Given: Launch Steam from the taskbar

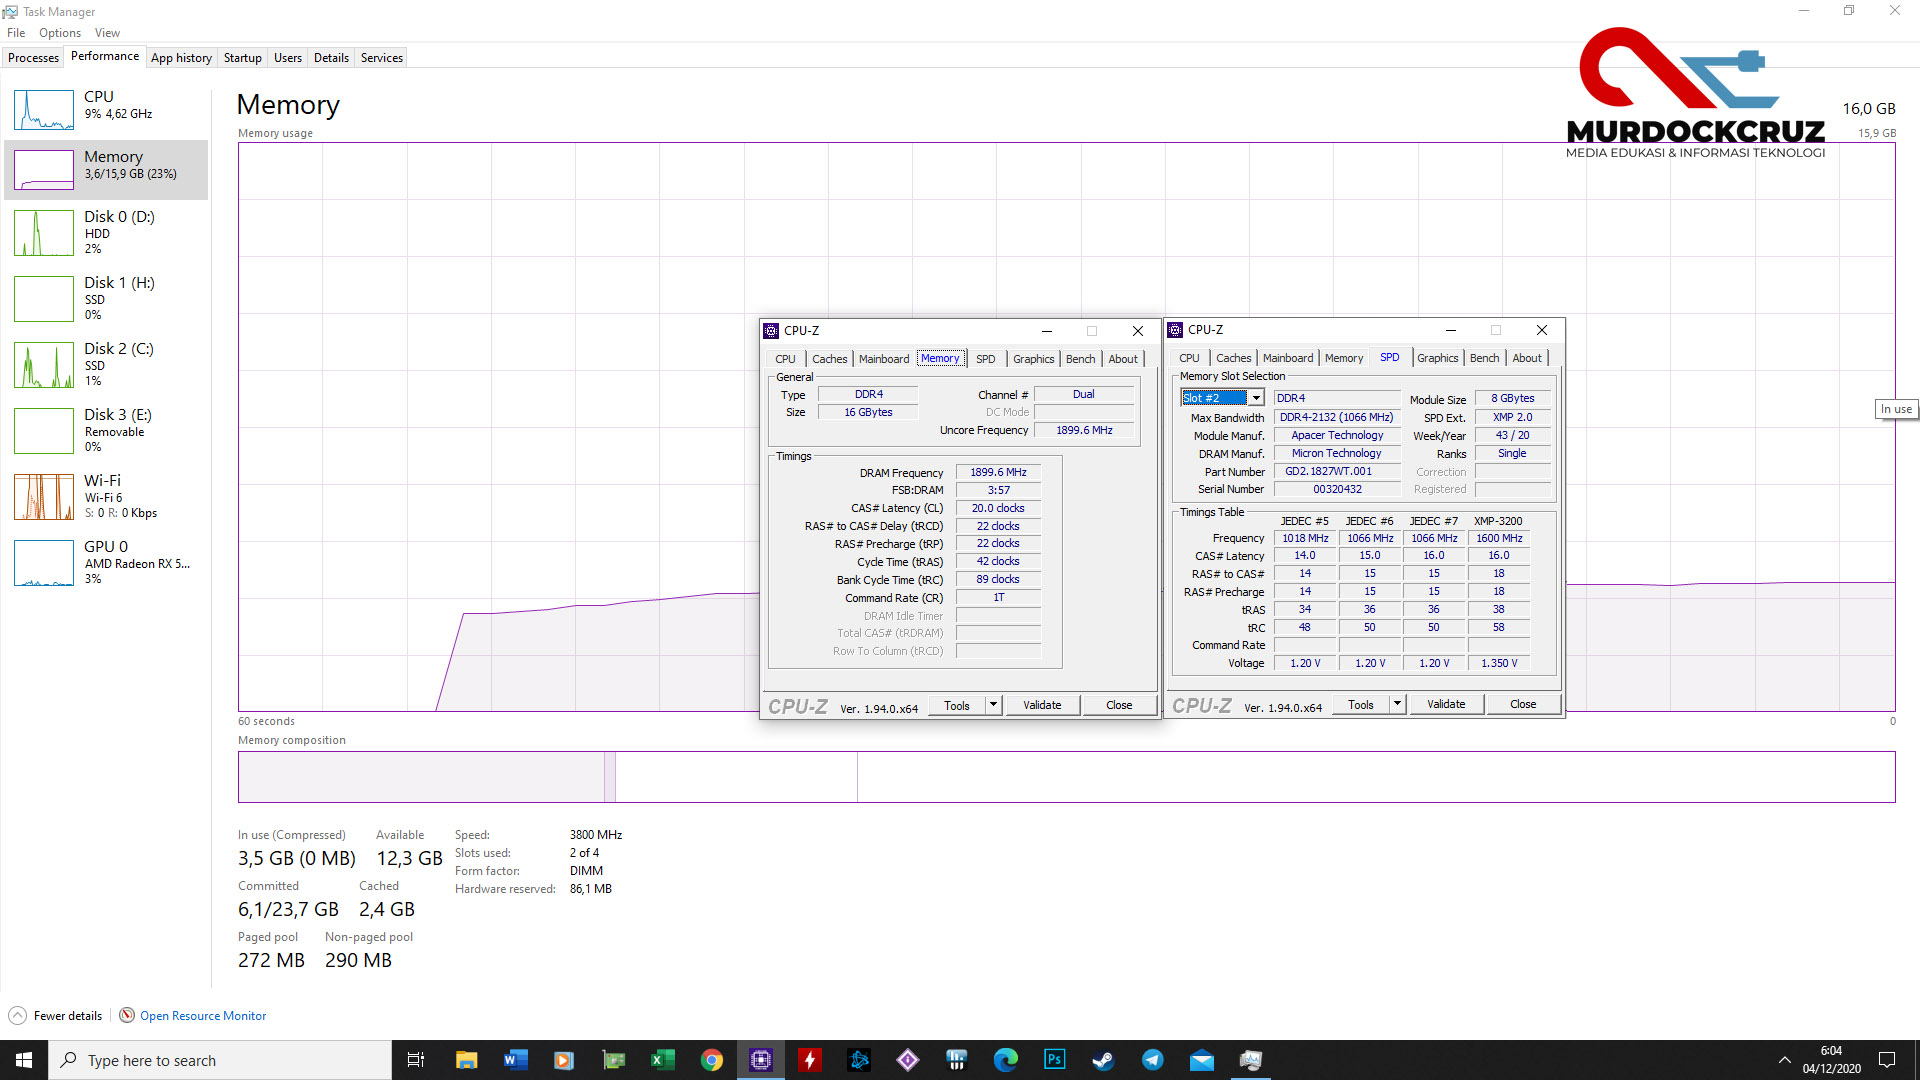Looking at the screenshot, I should tap(1103, 1060).
